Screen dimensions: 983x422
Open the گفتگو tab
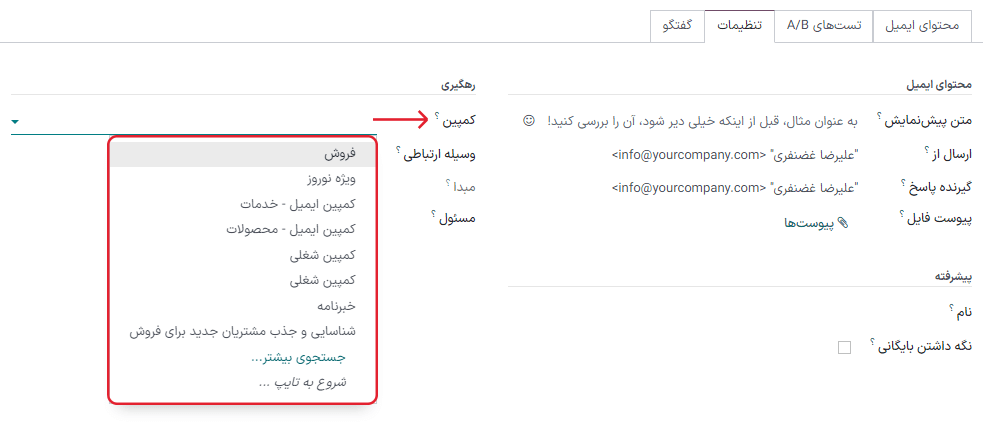tap(677, 26)
